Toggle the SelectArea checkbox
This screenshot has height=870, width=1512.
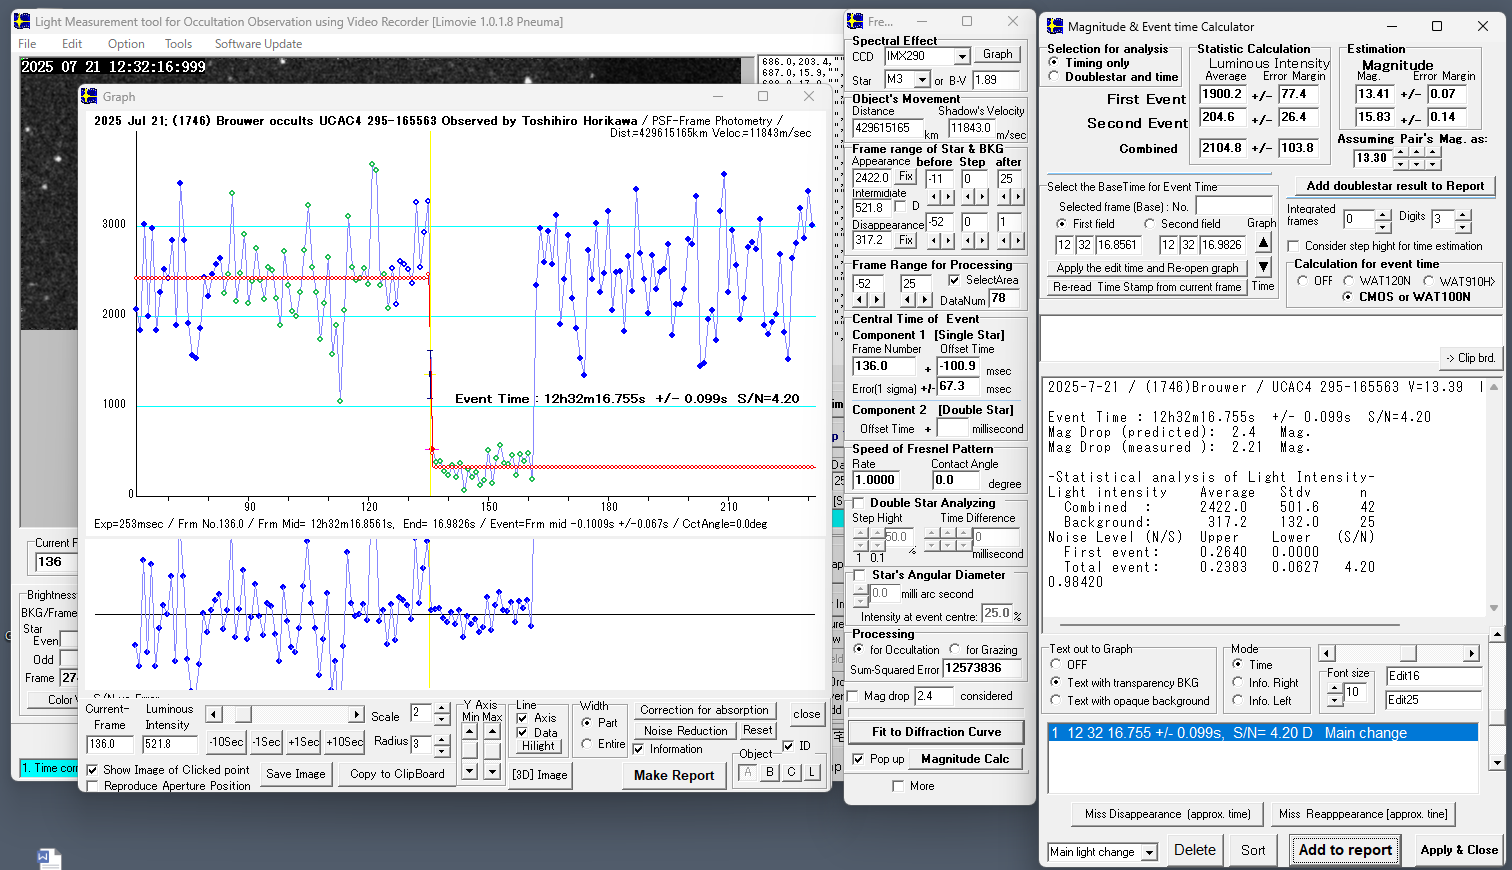coord(954,280)
